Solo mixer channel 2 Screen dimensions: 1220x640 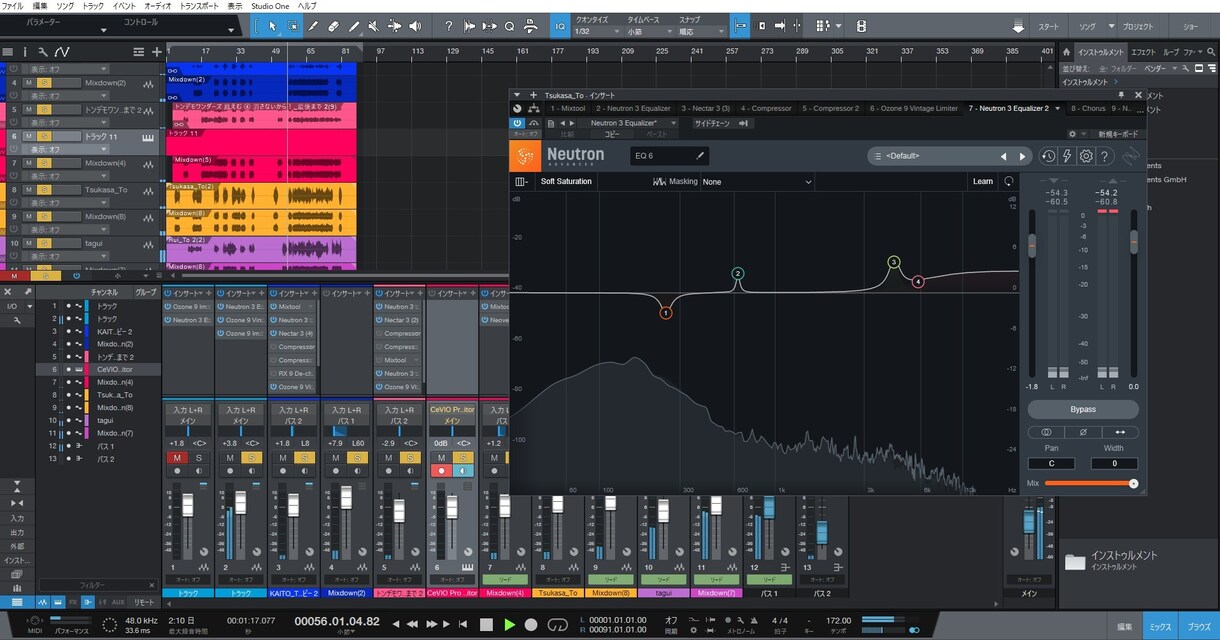tap(250, 457)
